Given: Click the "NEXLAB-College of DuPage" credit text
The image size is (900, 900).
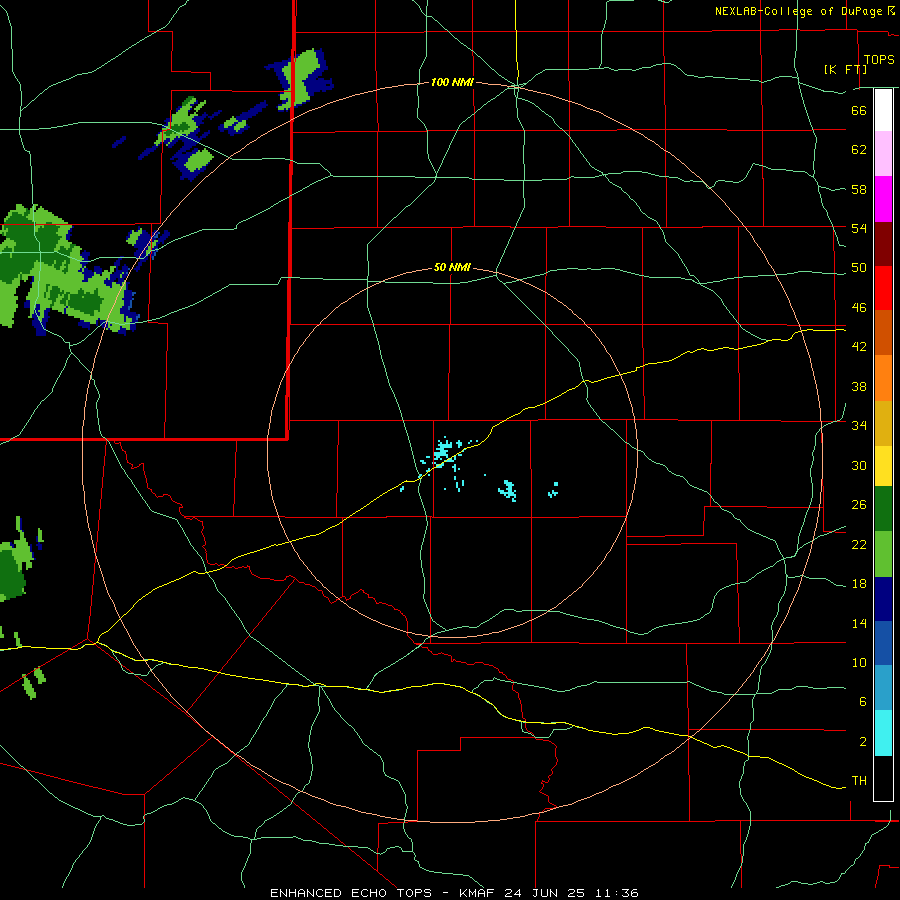Looking at the screenshot, I should [x=799, y=11].
